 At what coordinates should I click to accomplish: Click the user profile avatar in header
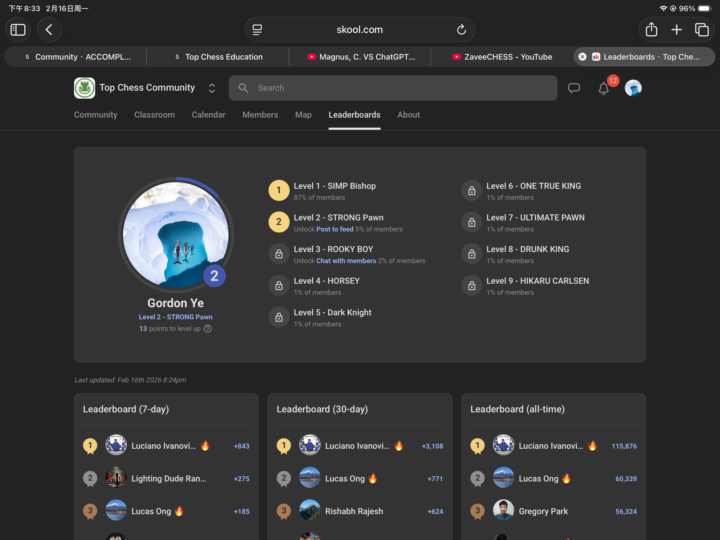633,88
